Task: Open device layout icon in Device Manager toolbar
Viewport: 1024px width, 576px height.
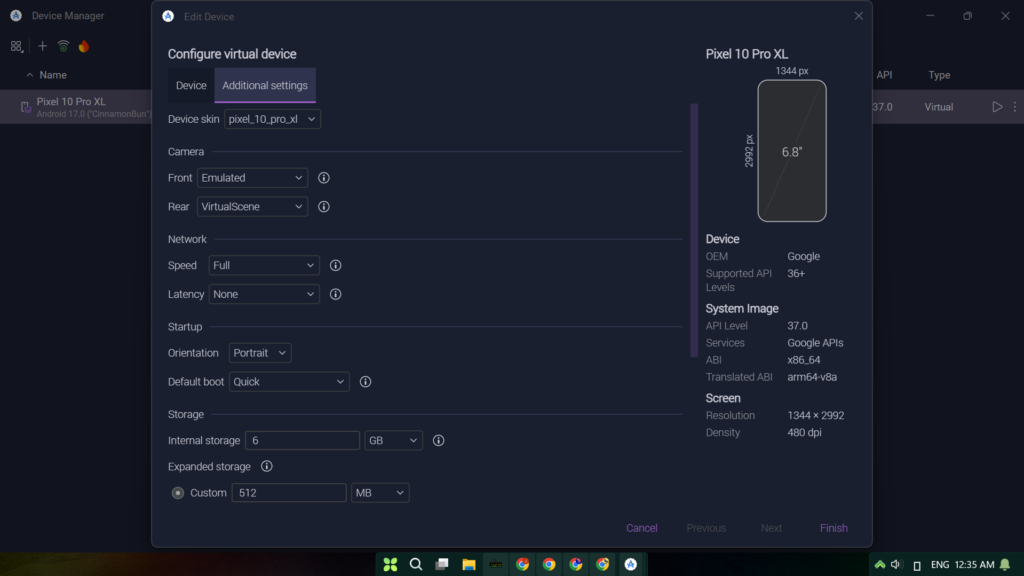Action: pos(16,46)
